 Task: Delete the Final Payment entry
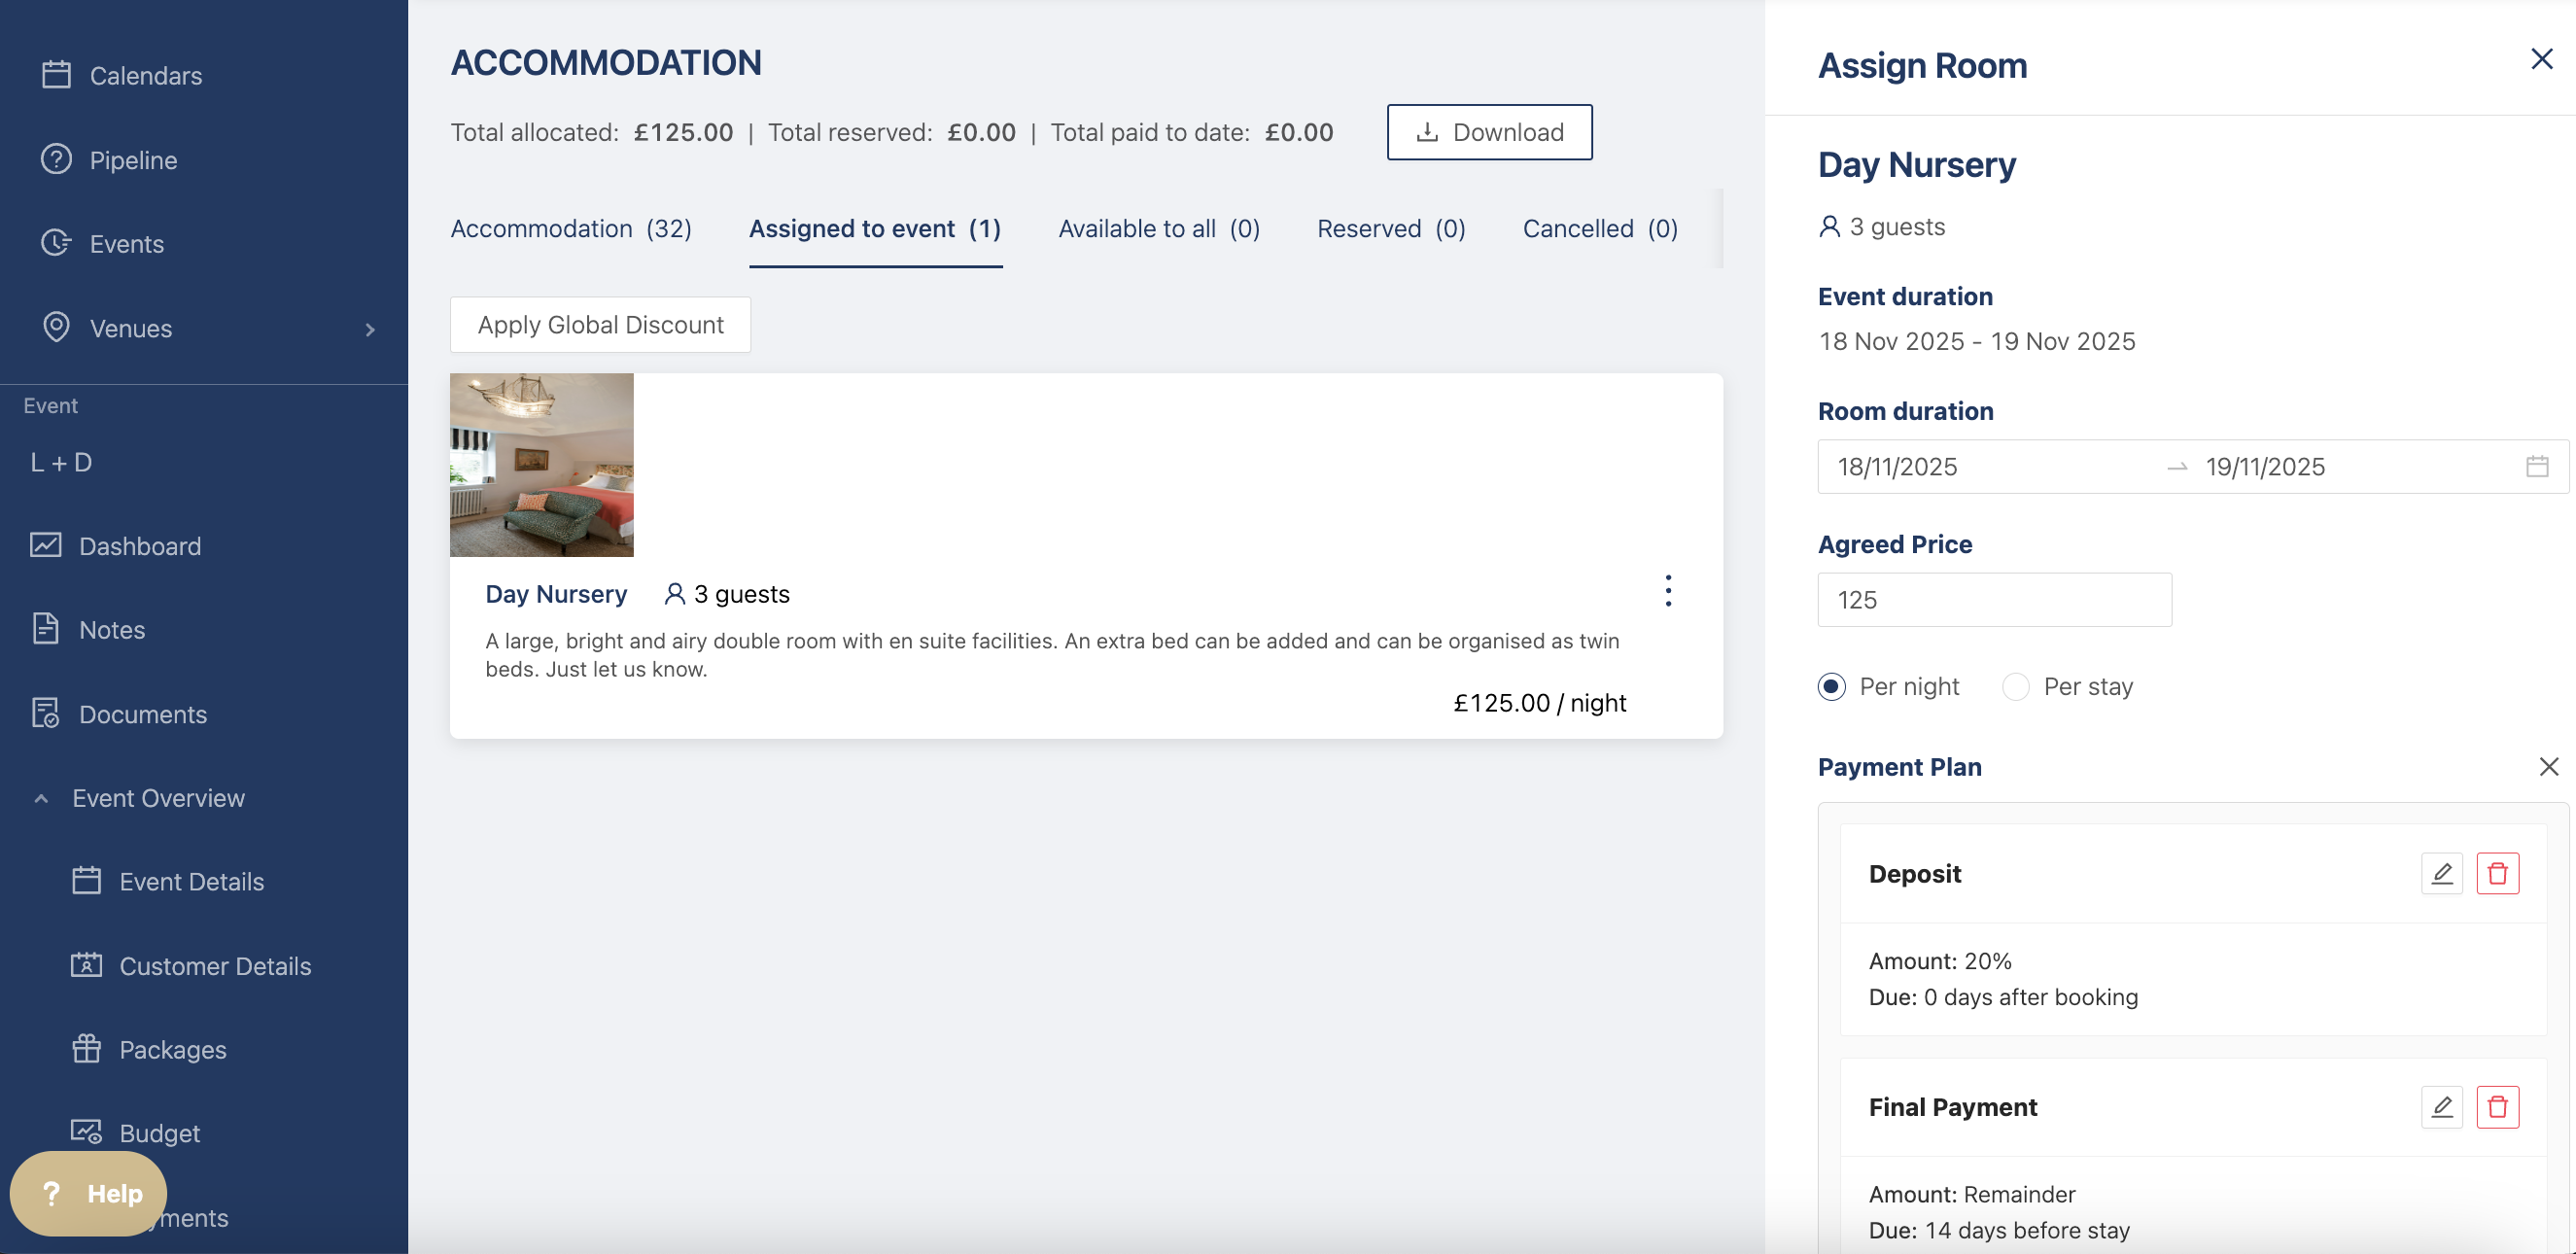pyautogui.click(x=2497, y=1107)
